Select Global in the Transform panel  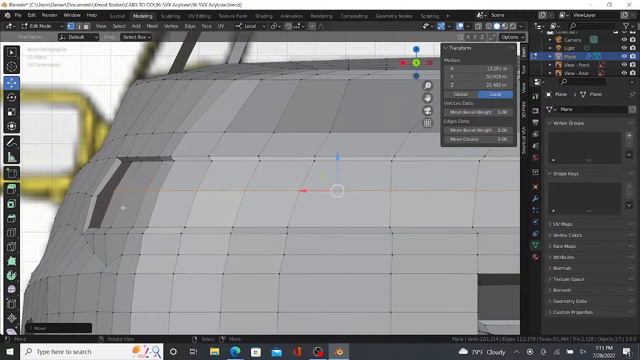click(460, 94)
